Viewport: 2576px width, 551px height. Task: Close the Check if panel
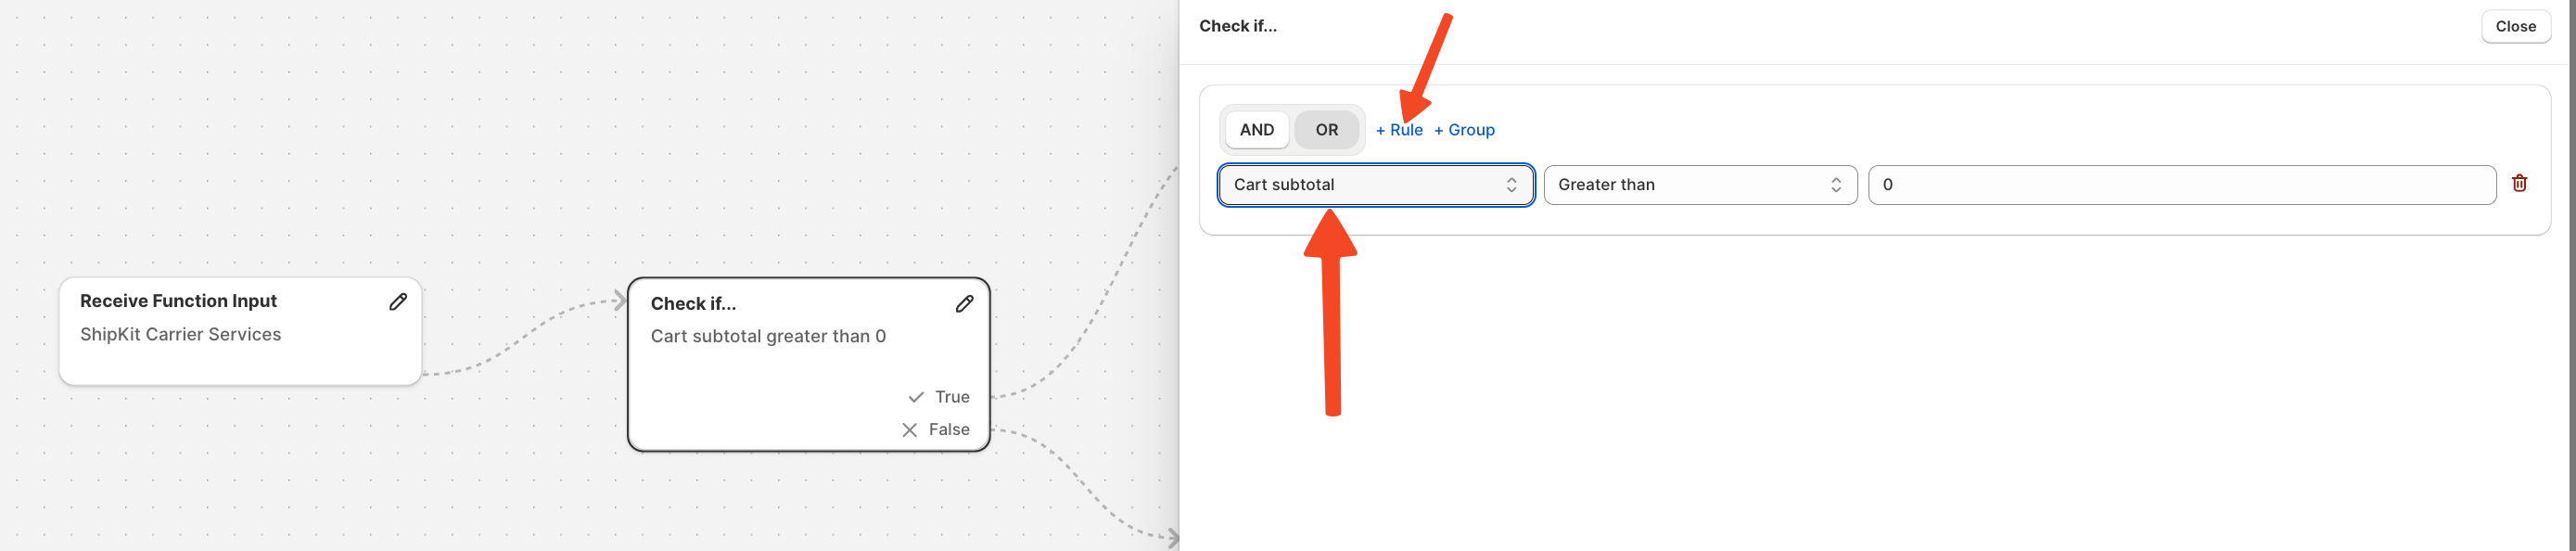2515,27
